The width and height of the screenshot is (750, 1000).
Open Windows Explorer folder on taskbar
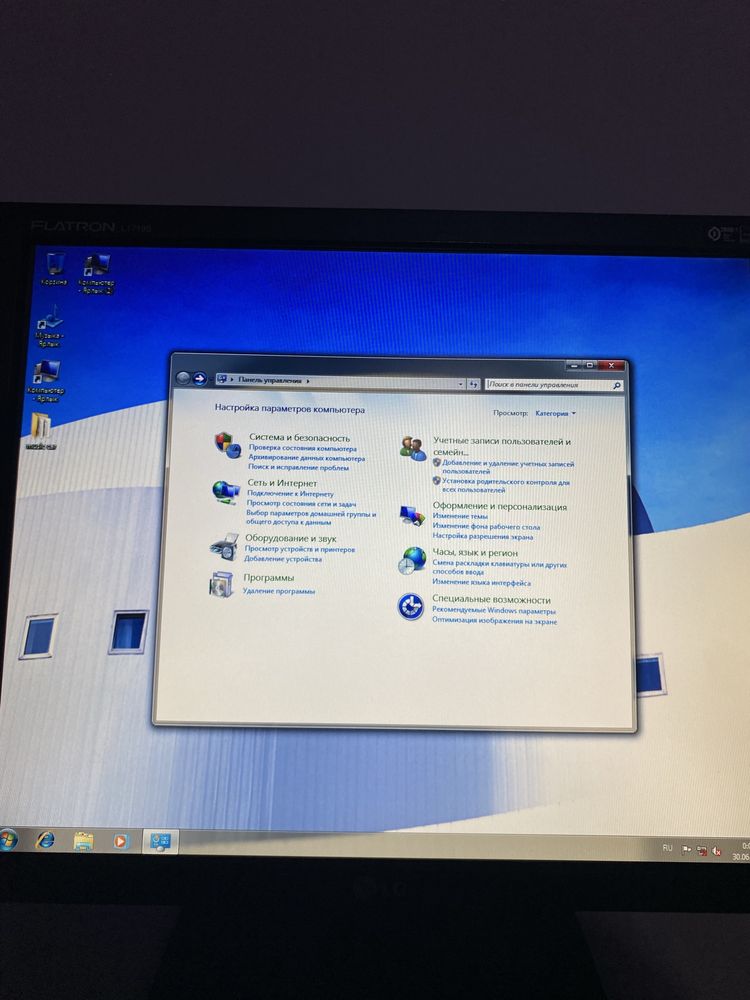[84, 841]
